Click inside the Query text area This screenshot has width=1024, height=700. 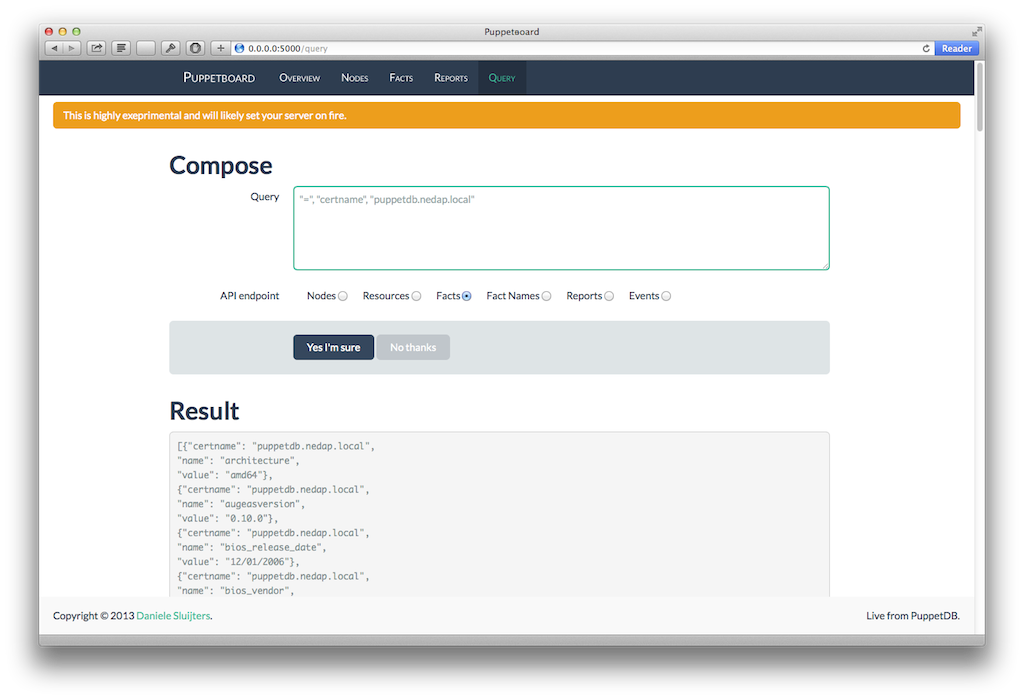point(561,228)
